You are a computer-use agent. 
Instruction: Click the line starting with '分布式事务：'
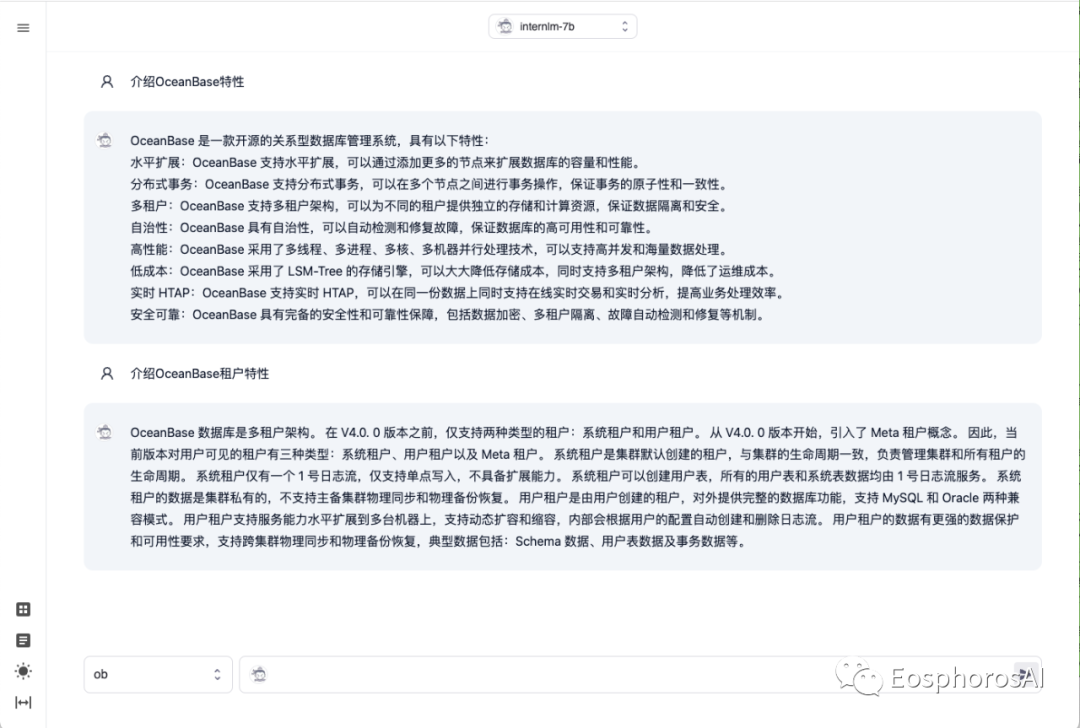point(430,185)
